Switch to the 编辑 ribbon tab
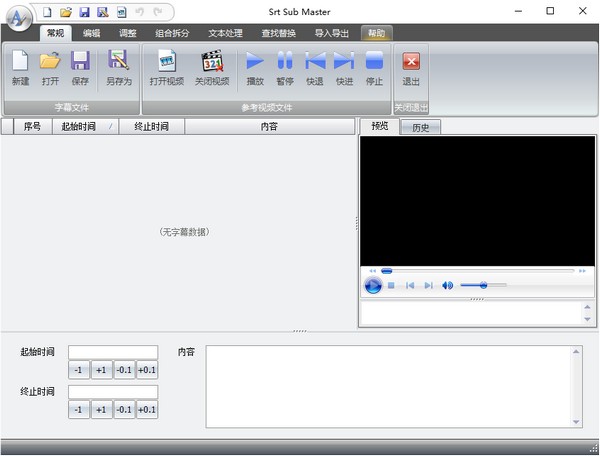The height and width of the screenshot is (456, 600). coord(91,33)
